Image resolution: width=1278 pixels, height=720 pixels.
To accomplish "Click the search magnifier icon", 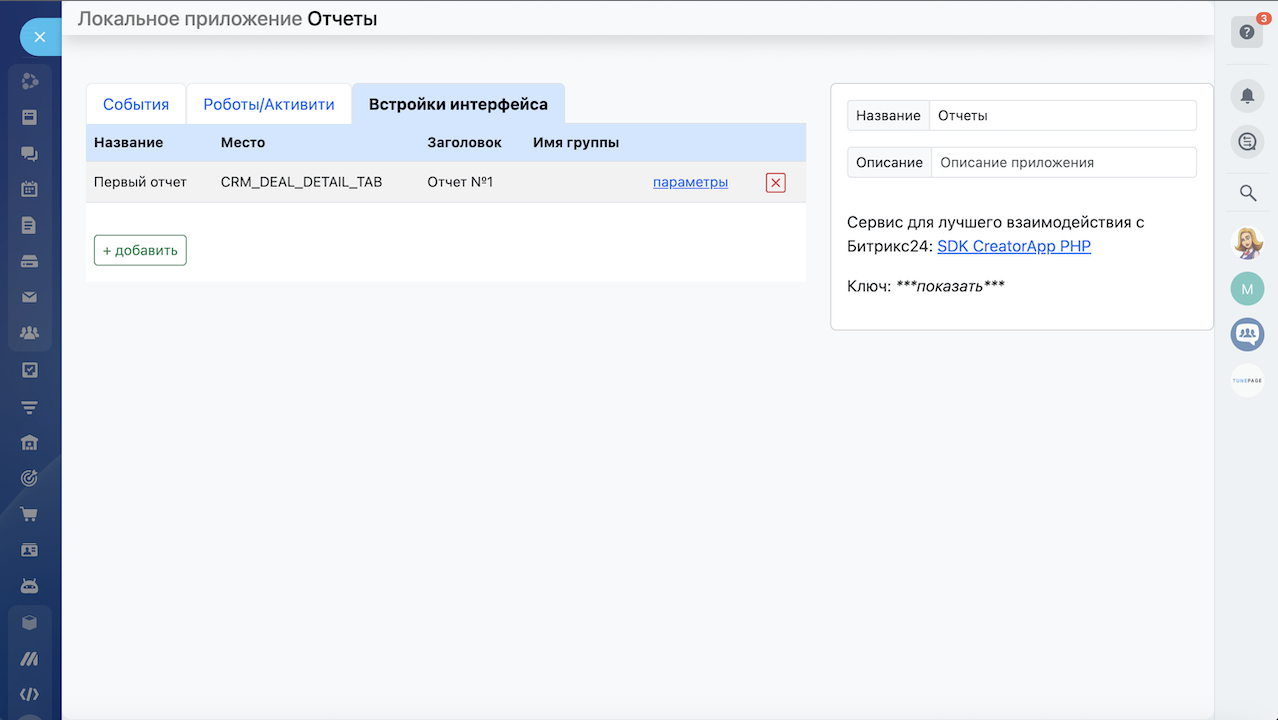I will coord(1247,193).
